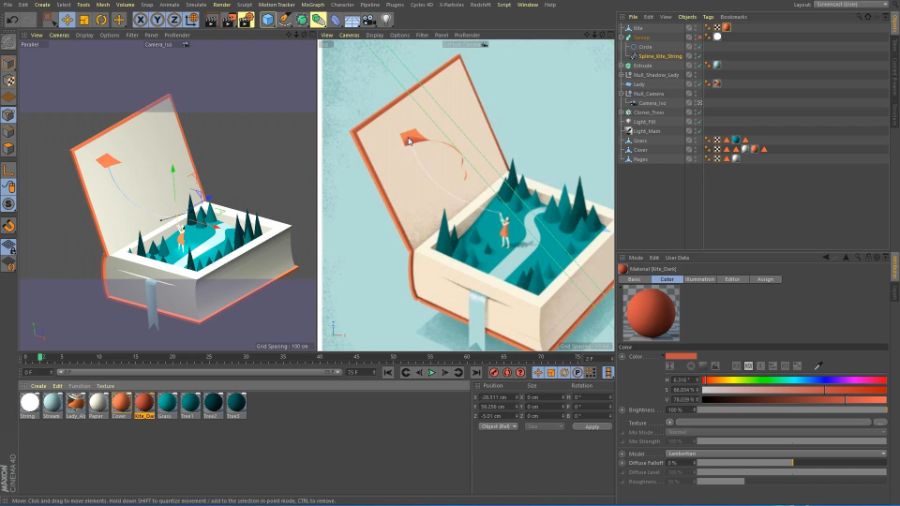Toggle enable checkmark of Extrude object
900x506 pixels.
point(699,65)
